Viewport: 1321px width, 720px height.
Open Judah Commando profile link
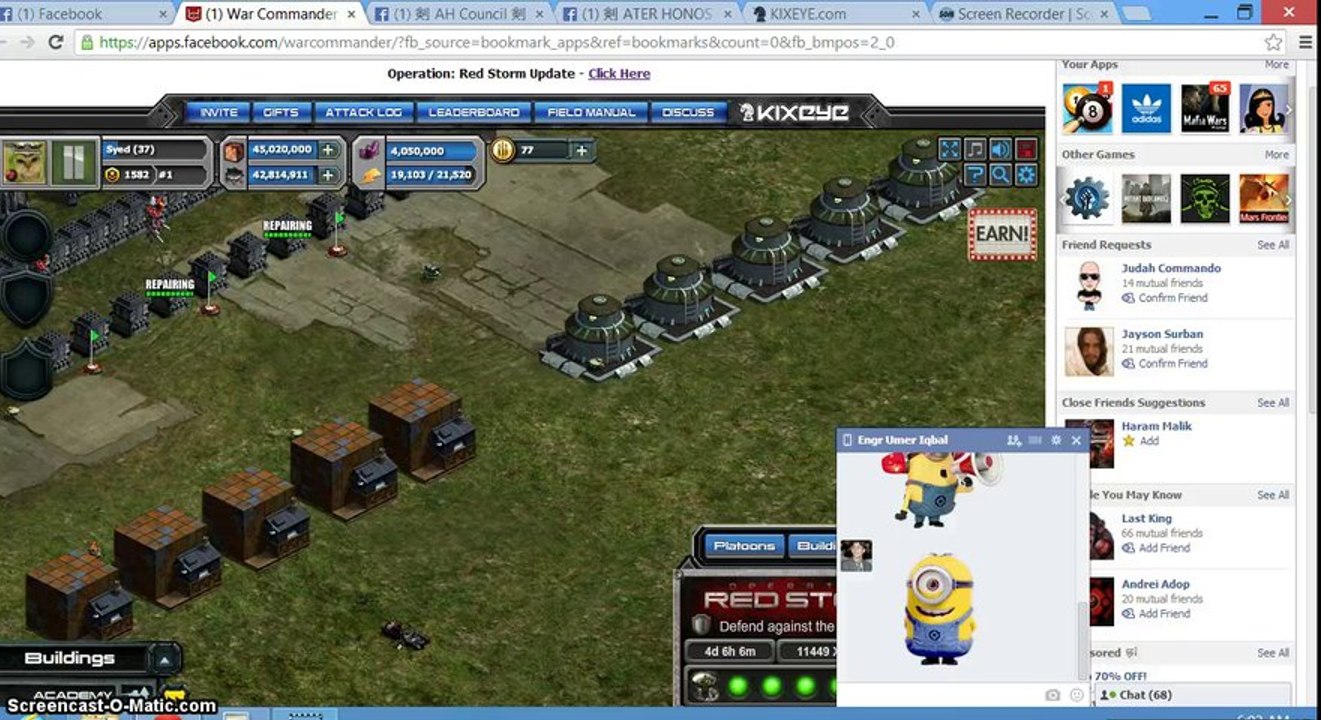coord(1171,268)
